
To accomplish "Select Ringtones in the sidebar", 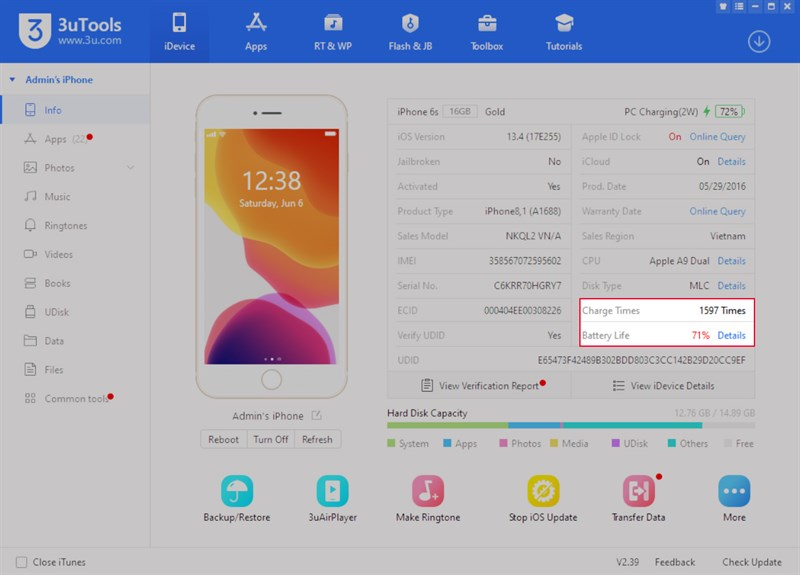I will coord(66,226).
